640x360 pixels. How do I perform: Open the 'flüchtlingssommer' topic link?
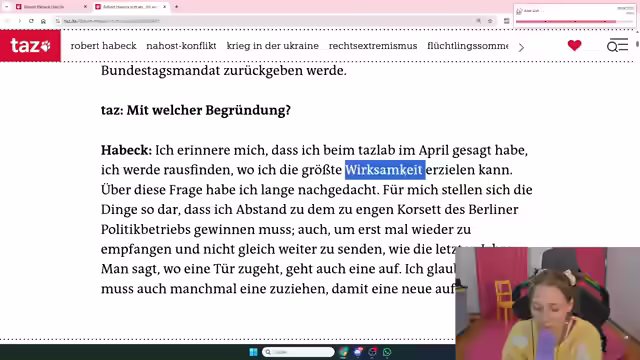tap(468, 46)
